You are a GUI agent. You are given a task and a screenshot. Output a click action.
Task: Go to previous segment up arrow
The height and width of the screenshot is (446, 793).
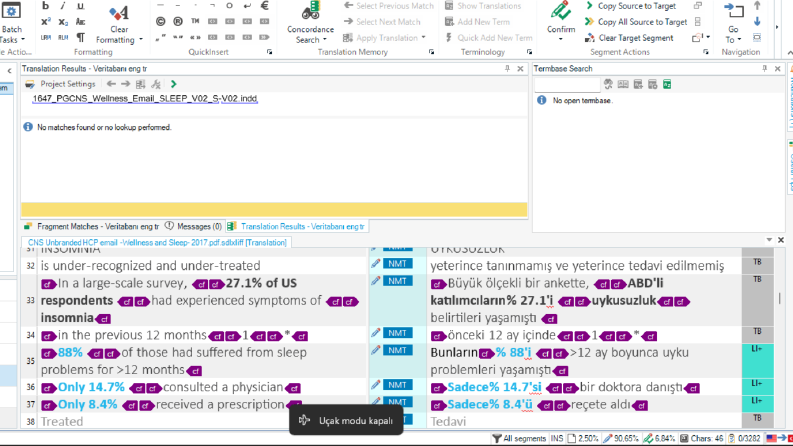757,6
